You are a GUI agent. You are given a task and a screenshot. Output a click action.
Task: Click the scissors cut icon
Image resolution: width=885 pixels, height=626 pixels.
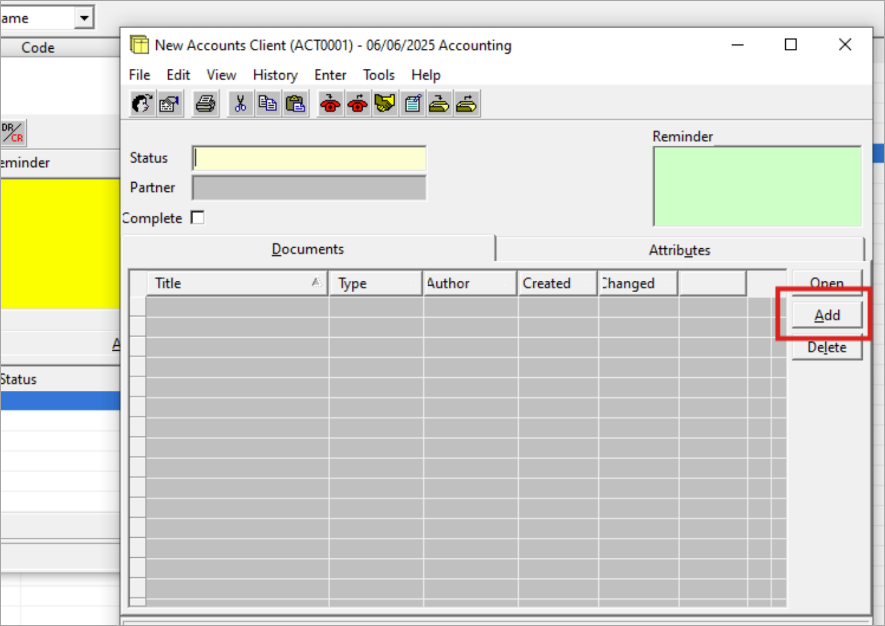click(241, 104)
